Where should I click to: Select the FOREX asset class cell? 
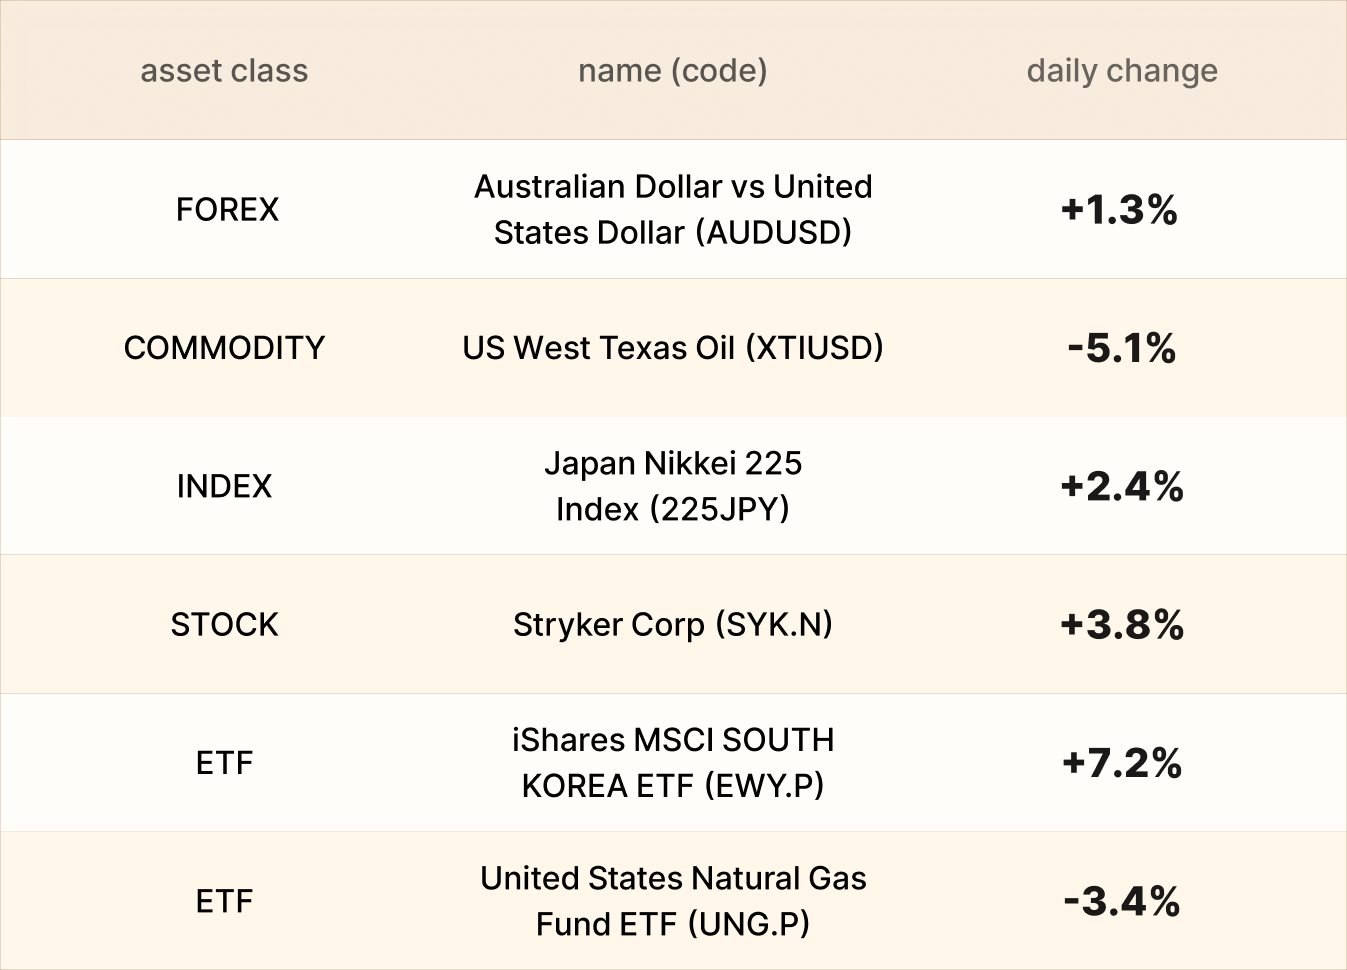[227, 210]
